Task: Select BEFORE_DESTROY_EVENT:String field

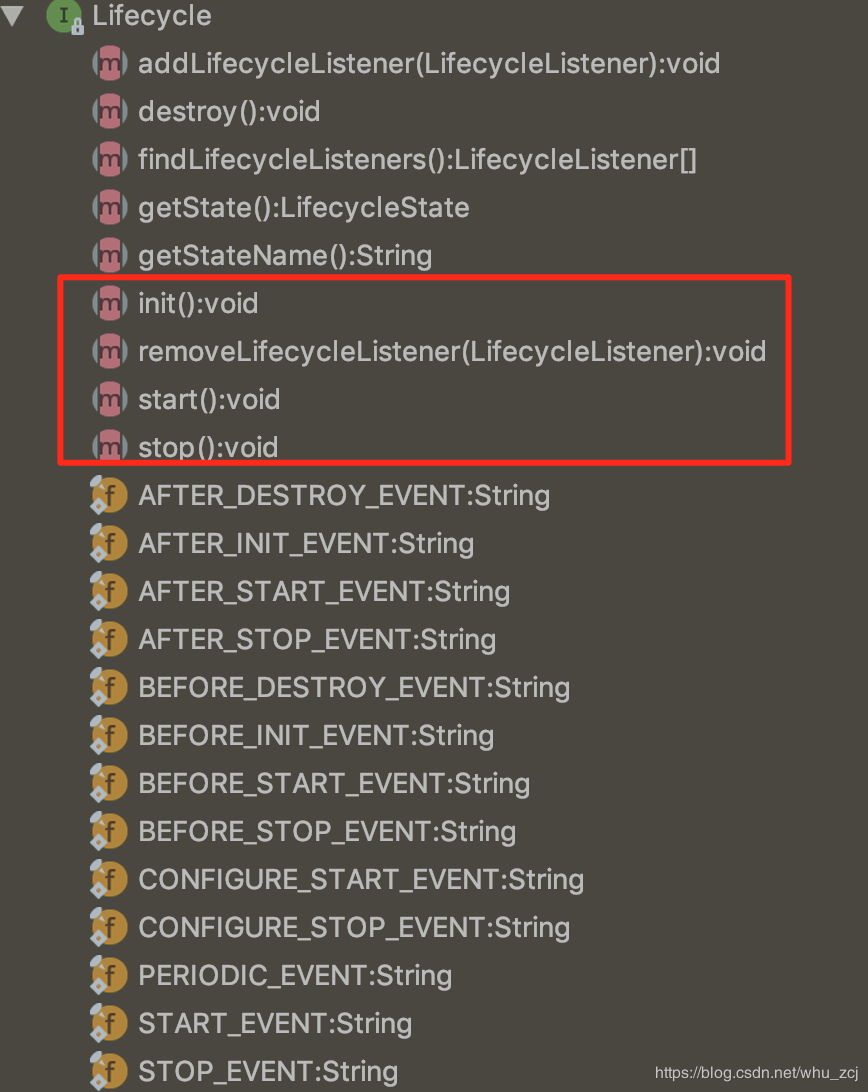Action: click(355, 687)
